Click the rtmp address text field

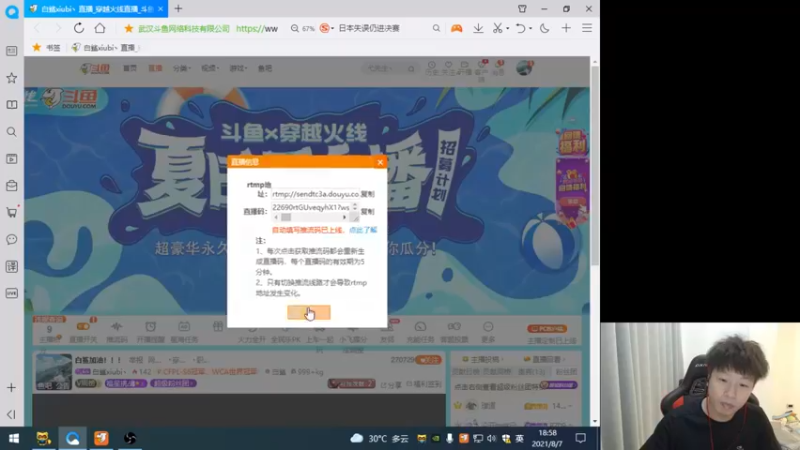coord(315,194)
